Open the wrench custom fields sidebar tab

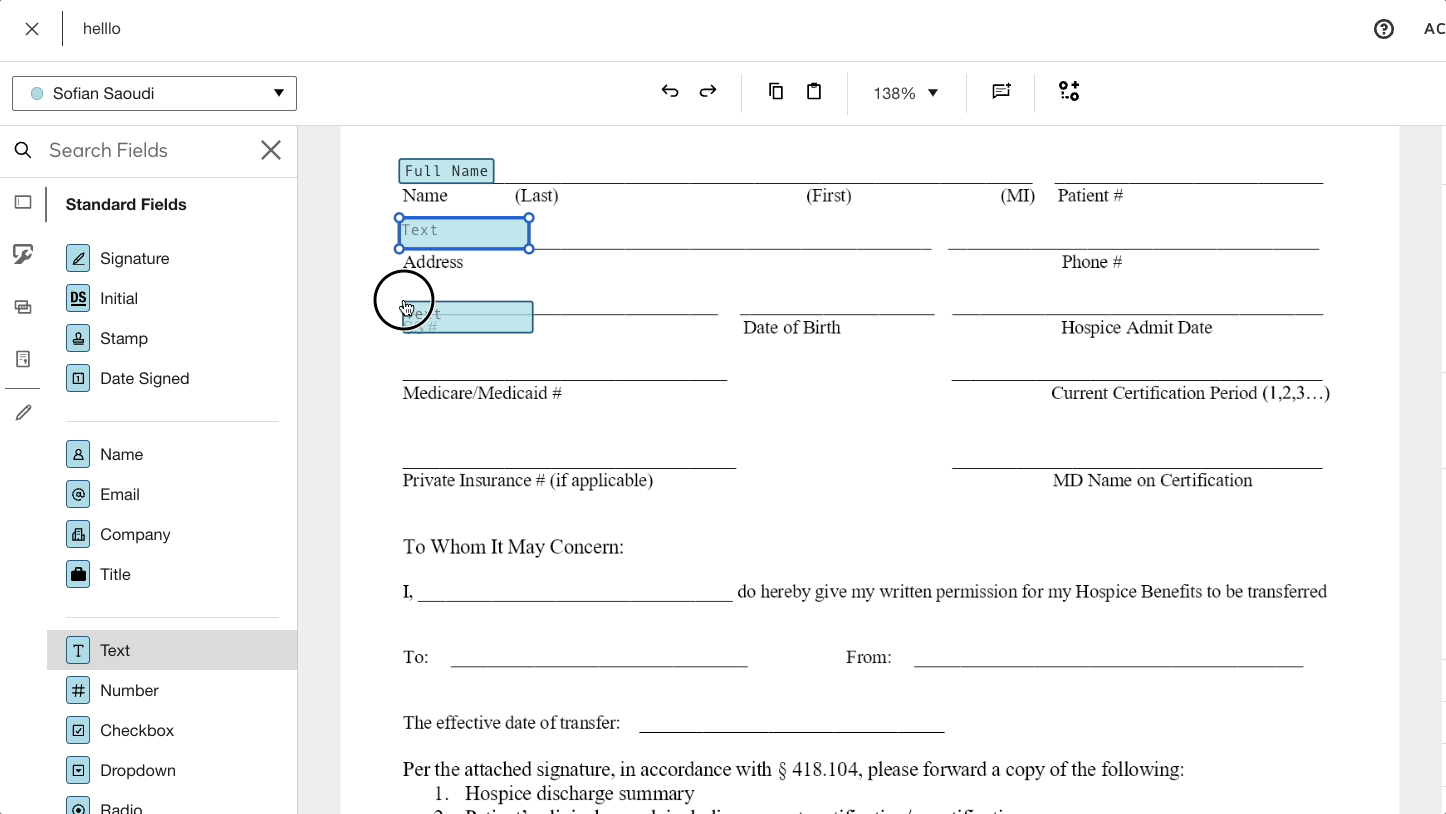pos(23,254)
